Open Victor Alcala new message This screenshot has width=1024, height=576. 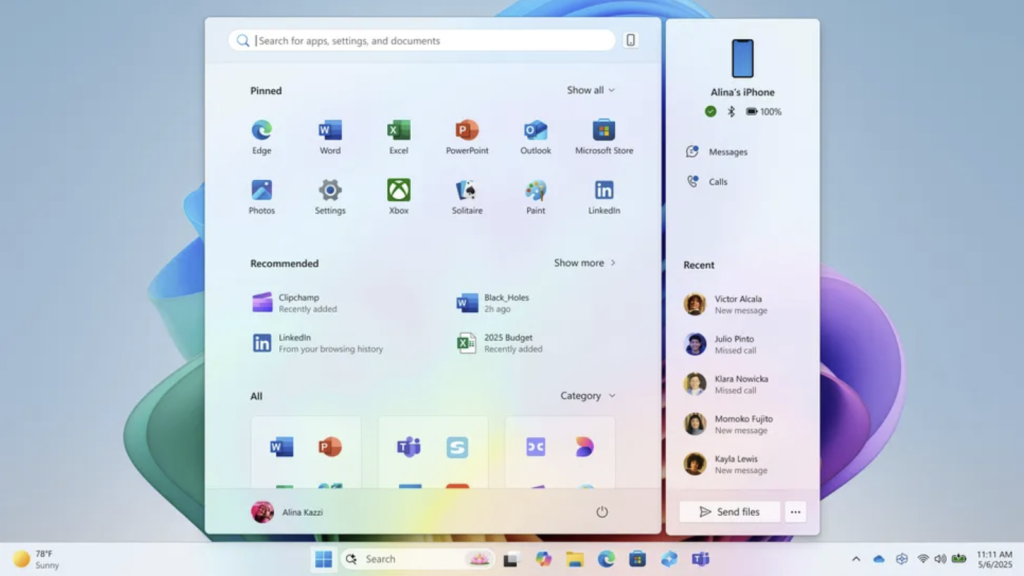726,304
